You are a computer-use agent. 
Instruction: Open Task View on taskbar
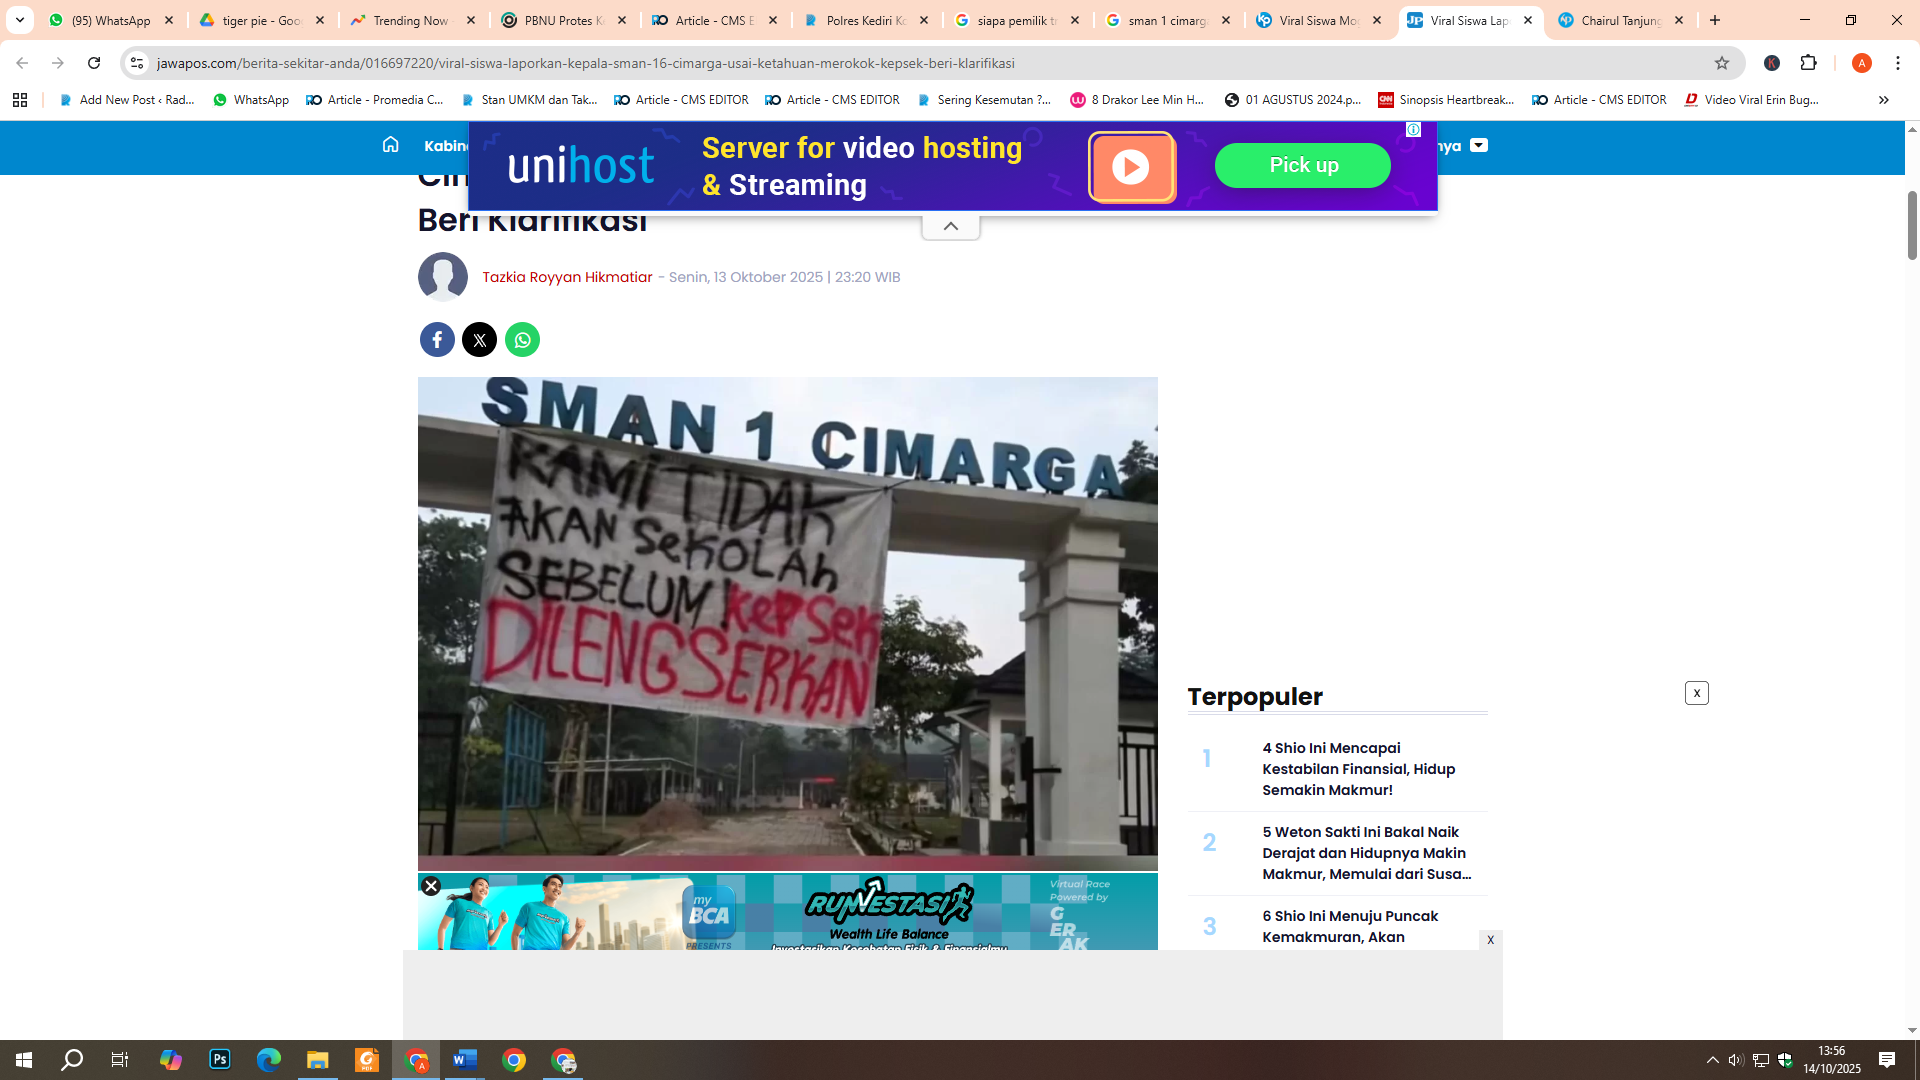pos(120,1060)
